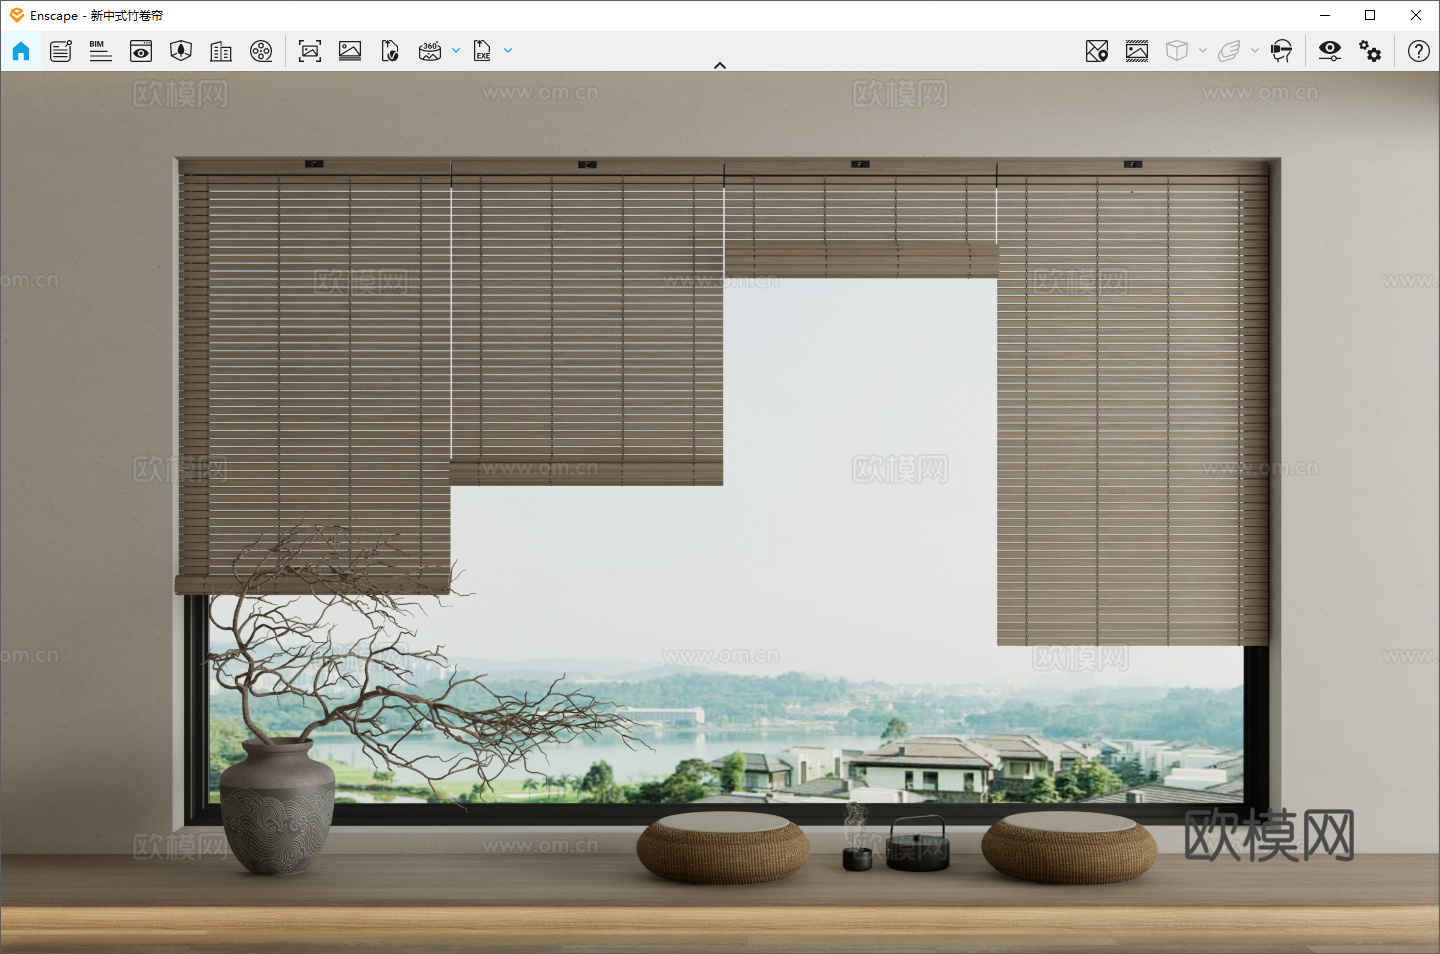Viewport: 1440px width, 954px height.
Task: Open the View Management window-eye icon
Action: point(141,51)
